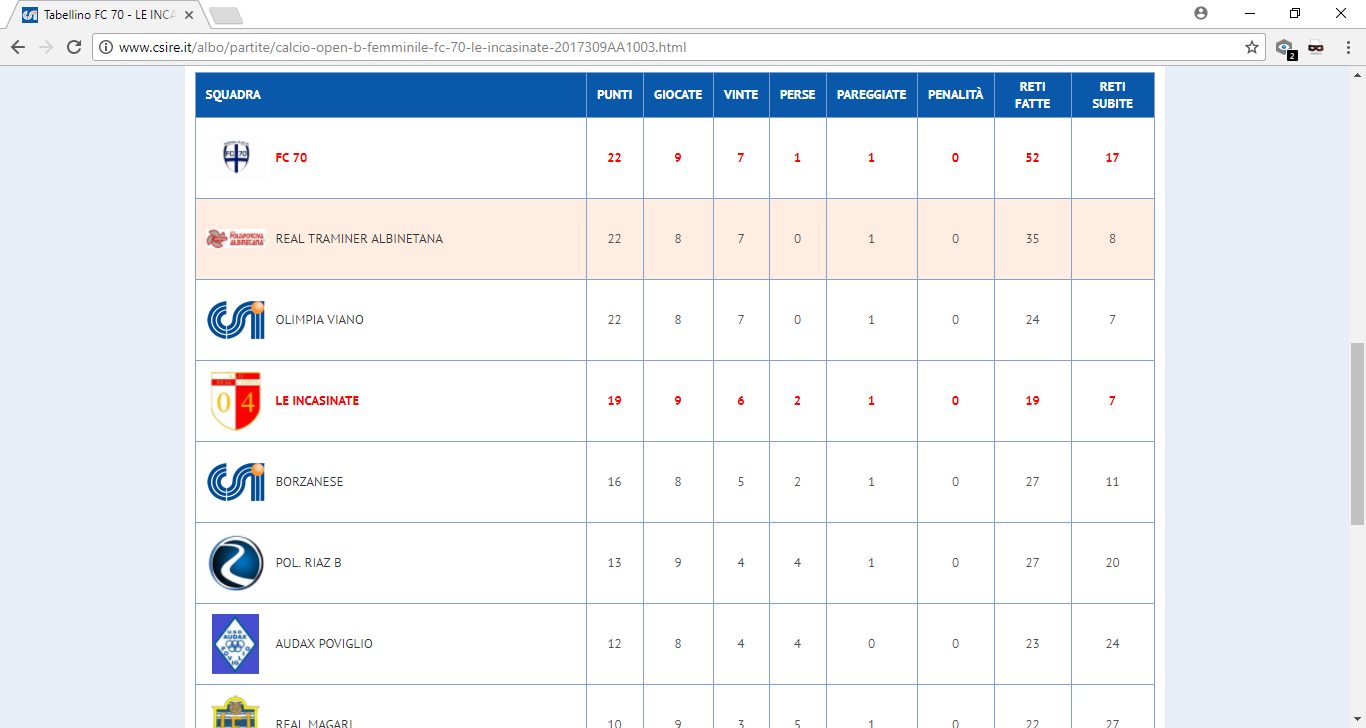This screenshot has height=728, width=1366.
Task: Select LE INCASINATE team name
Action: click(x=317, y=401)
